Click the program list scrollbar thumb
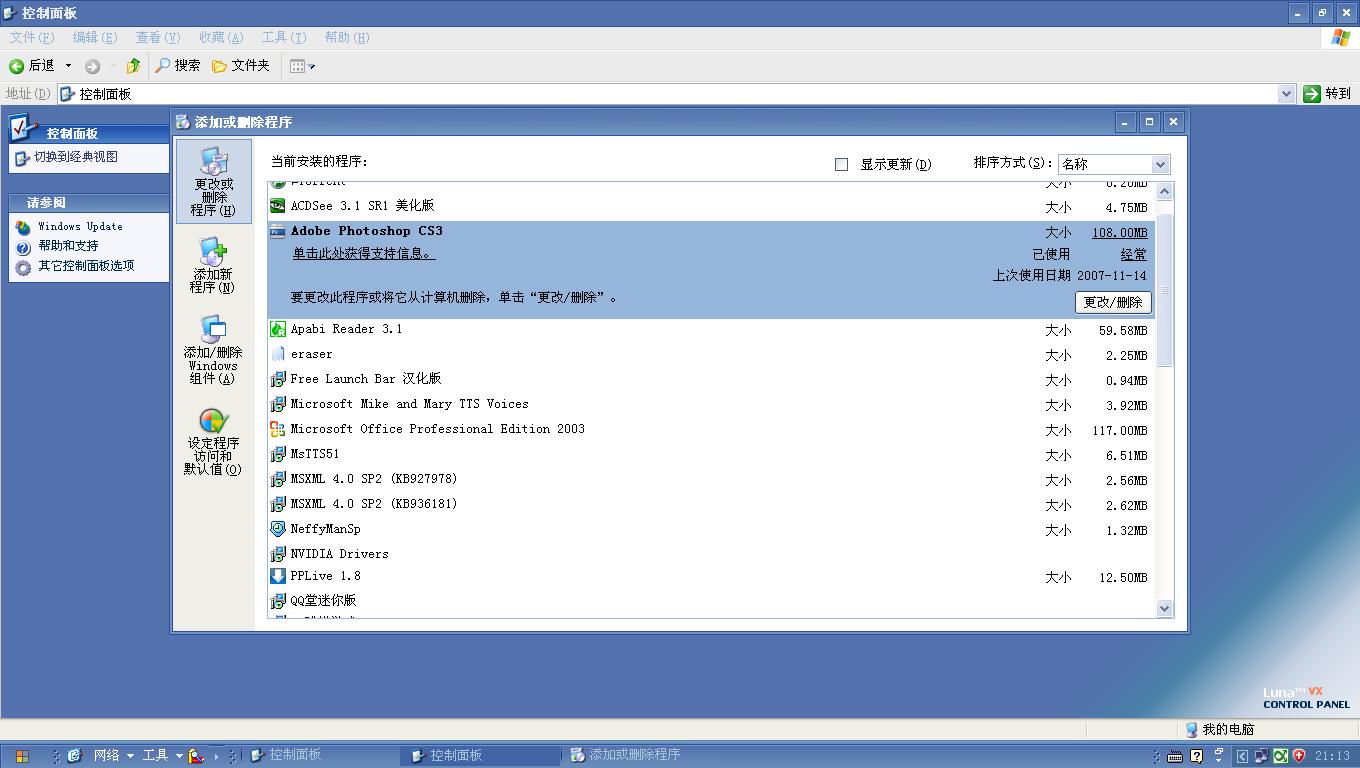 1164,289
